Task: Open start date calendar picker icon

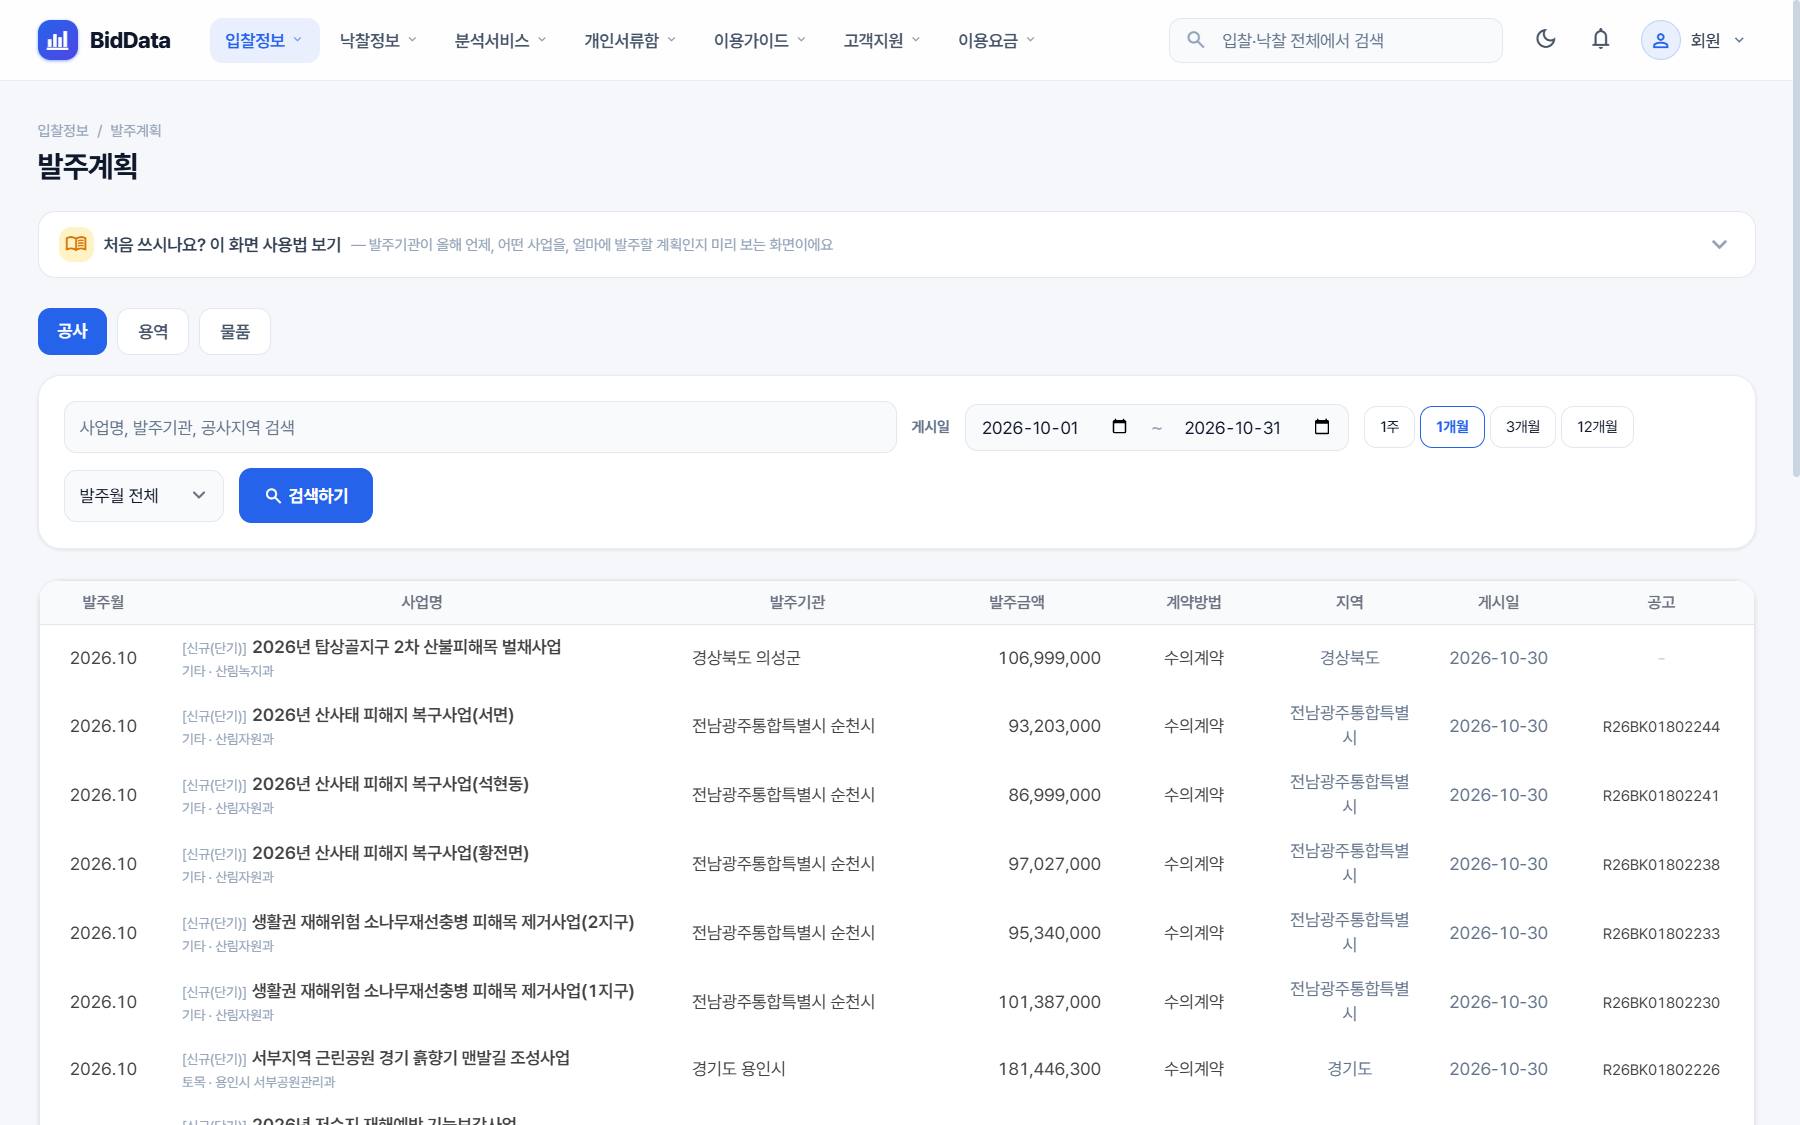Action: [x=1119, y=427]
